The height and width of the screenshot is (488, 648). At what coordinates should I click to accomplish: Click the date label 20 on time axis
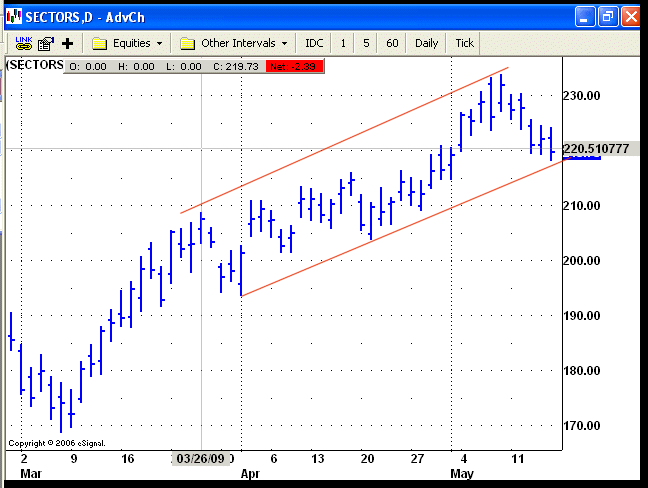[x=367, y=459]
